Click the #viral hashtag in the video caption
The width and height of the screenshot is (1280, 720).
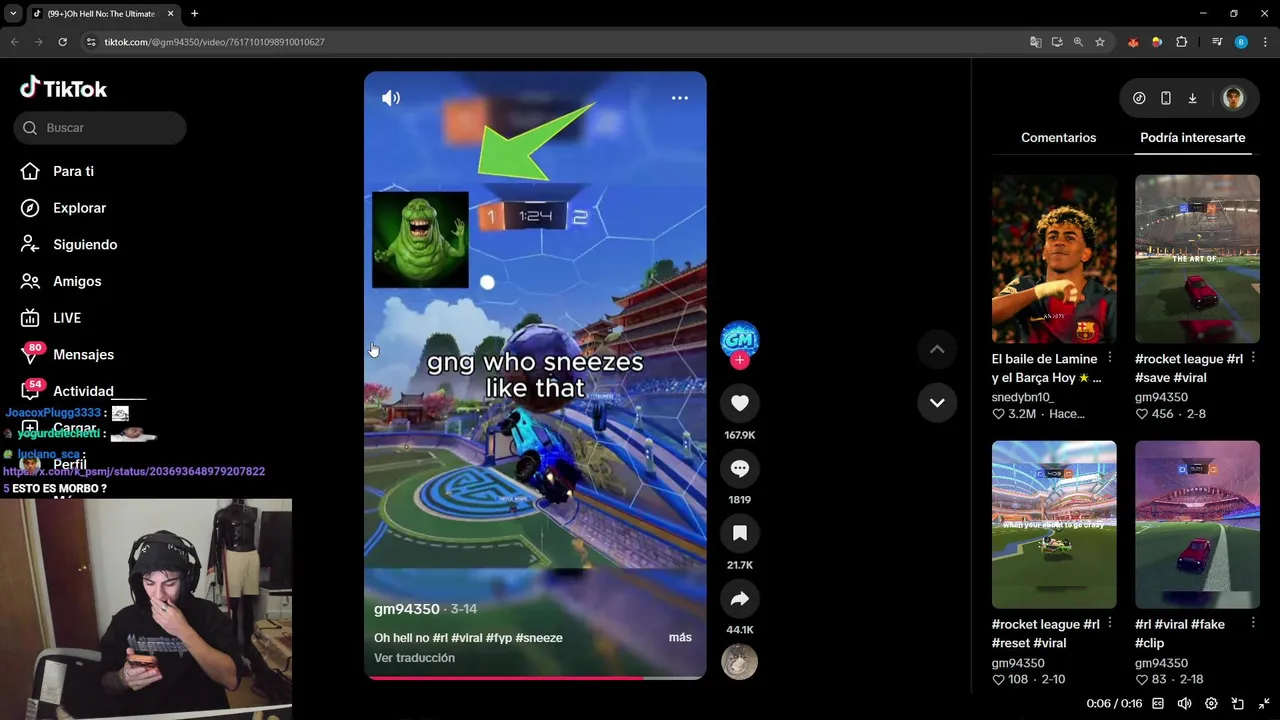click(x=467, y=638)
